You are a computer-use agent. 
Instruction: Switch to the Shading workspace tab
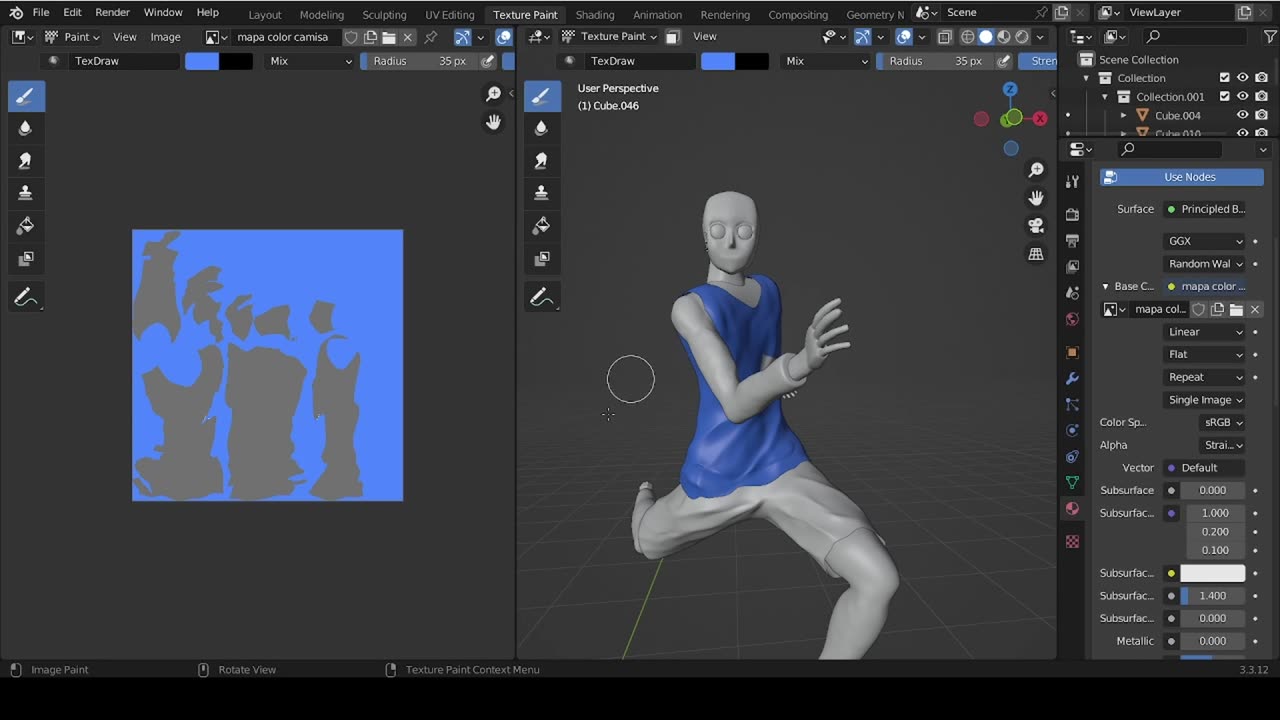(595, 14)
